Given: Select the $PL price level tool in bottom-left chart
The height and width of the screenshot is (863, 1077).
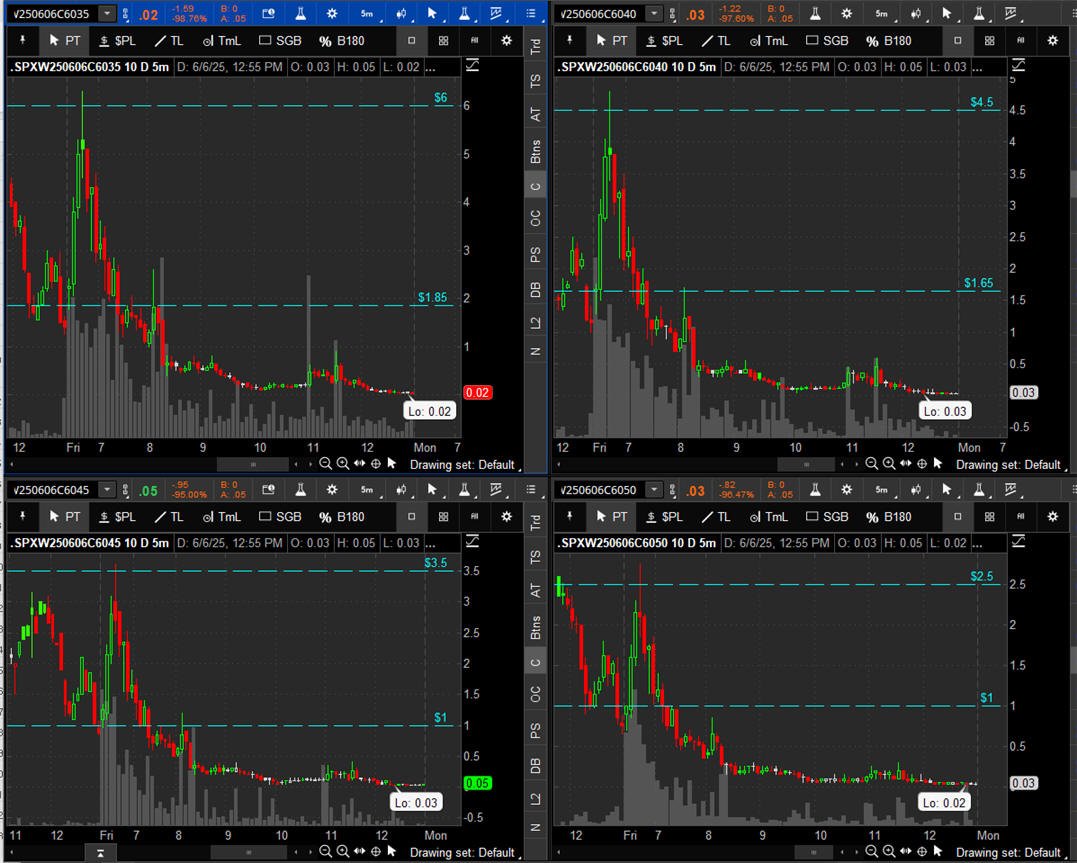Looking at the screenshot, I should coord(117,517).
